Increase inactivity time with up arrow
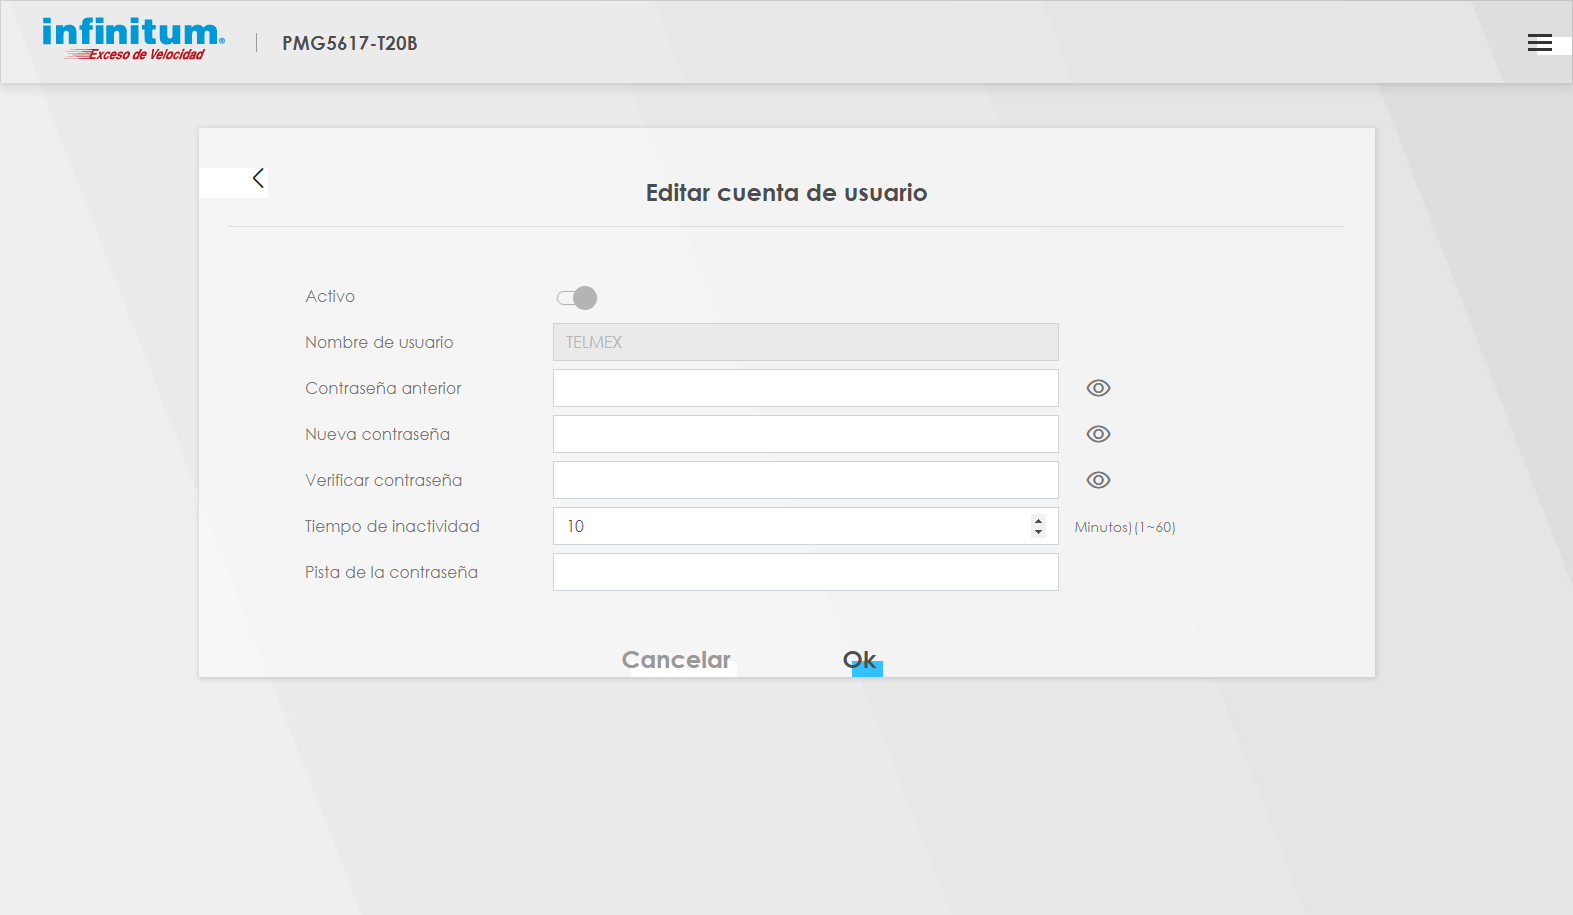 [x=1038, y=520]
